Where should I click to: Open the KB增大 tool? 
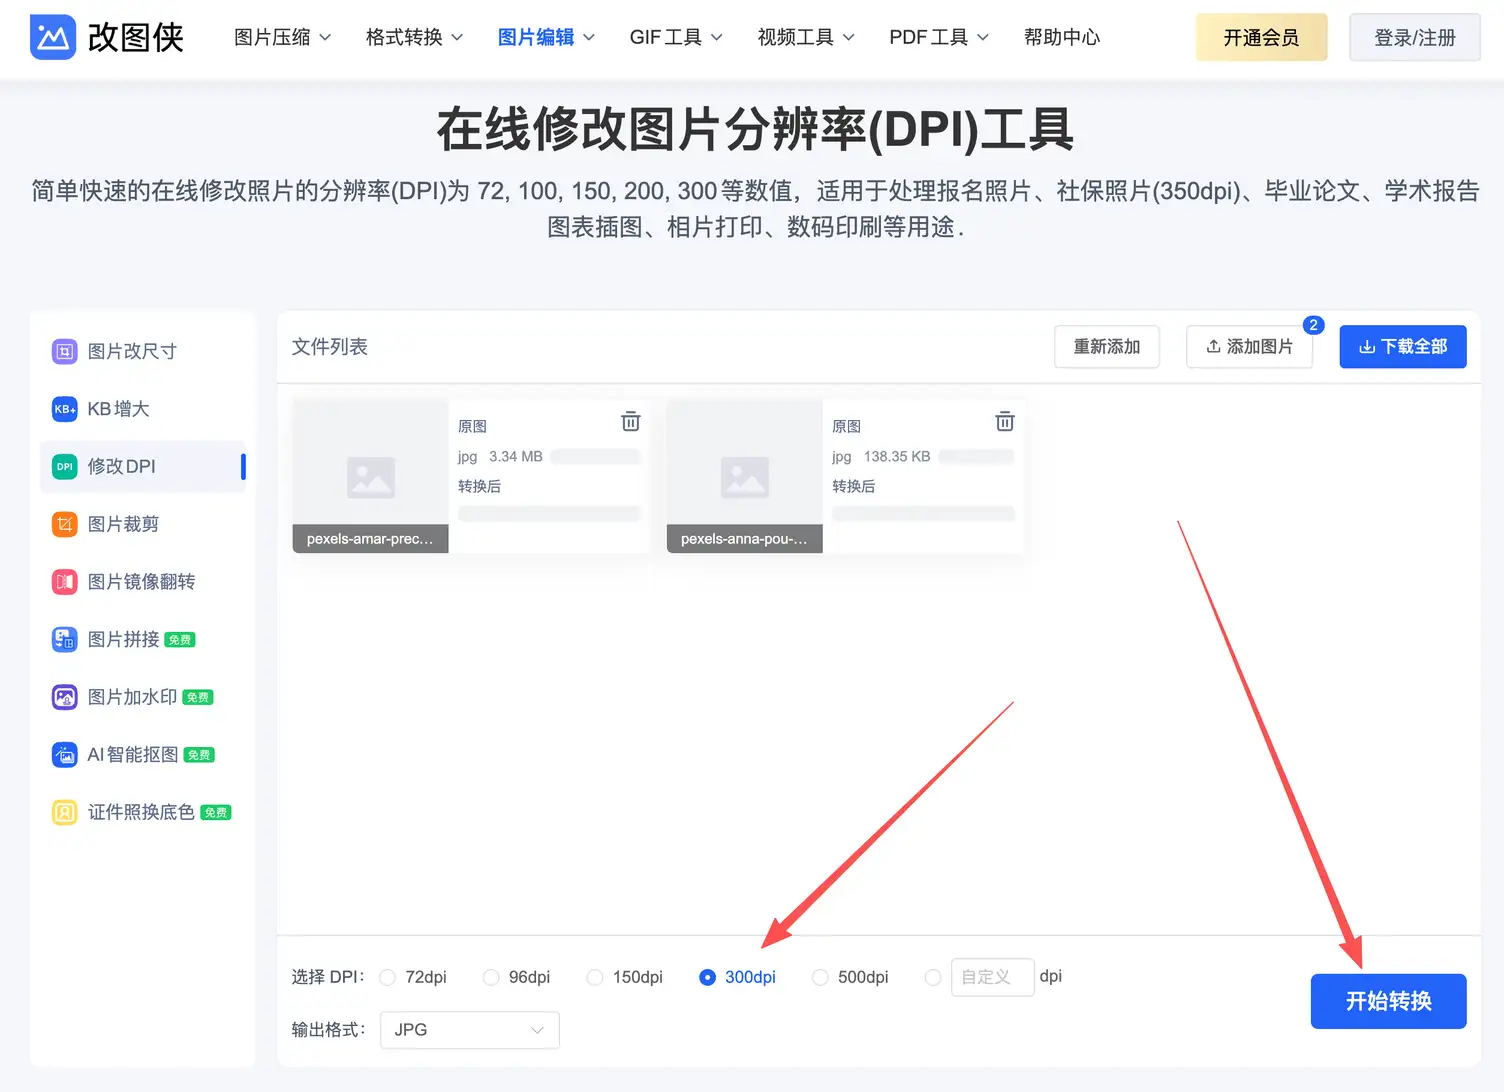pyautogui.click(x=122, y=409)
